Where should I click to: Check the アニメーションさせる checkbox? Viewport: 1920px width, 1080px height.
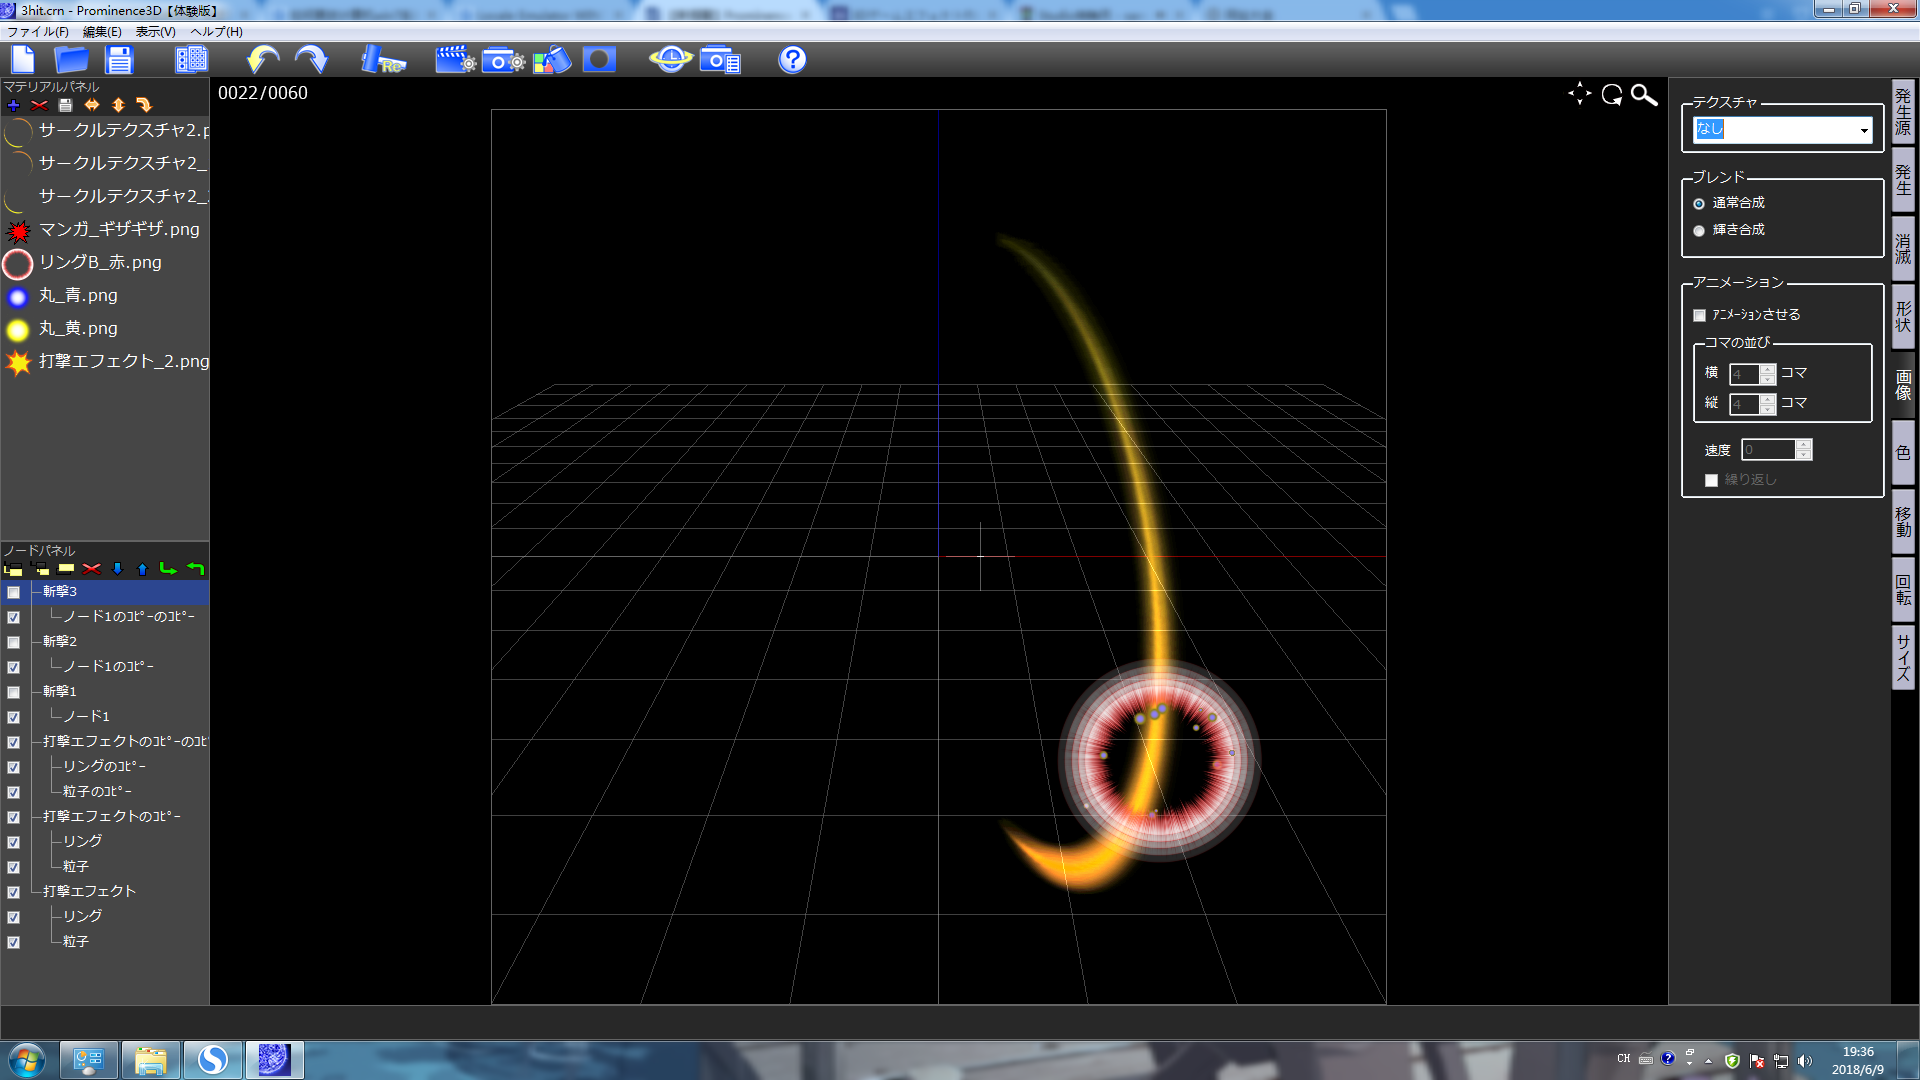[x=1699, y=315]
